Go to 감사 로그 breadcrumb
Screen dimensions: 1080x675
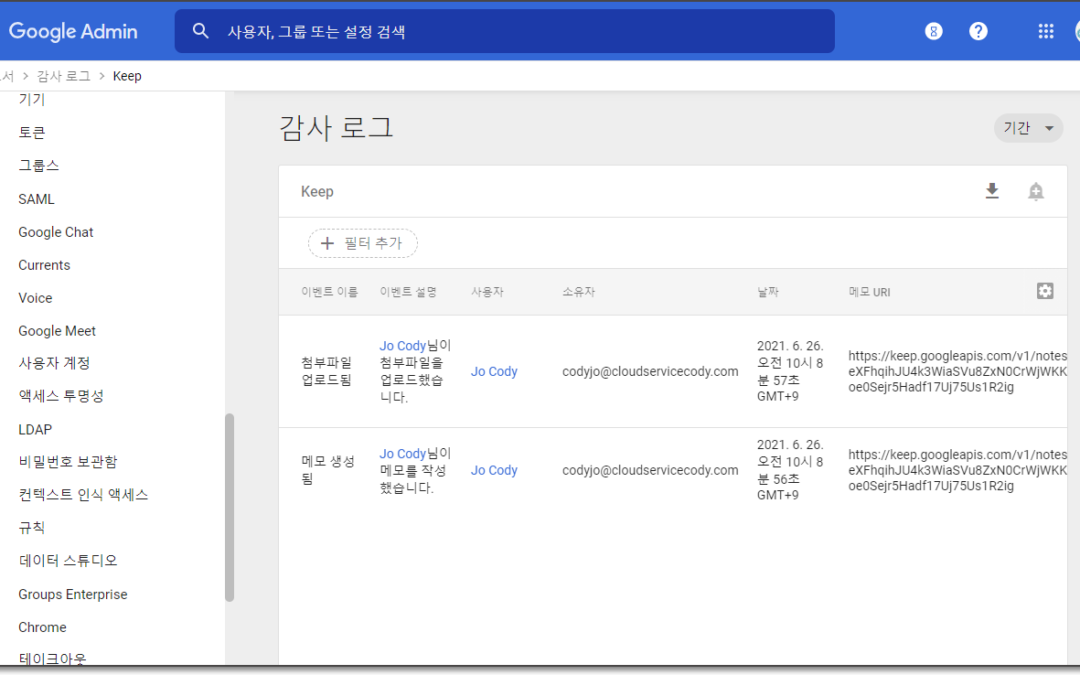(63, 76)
